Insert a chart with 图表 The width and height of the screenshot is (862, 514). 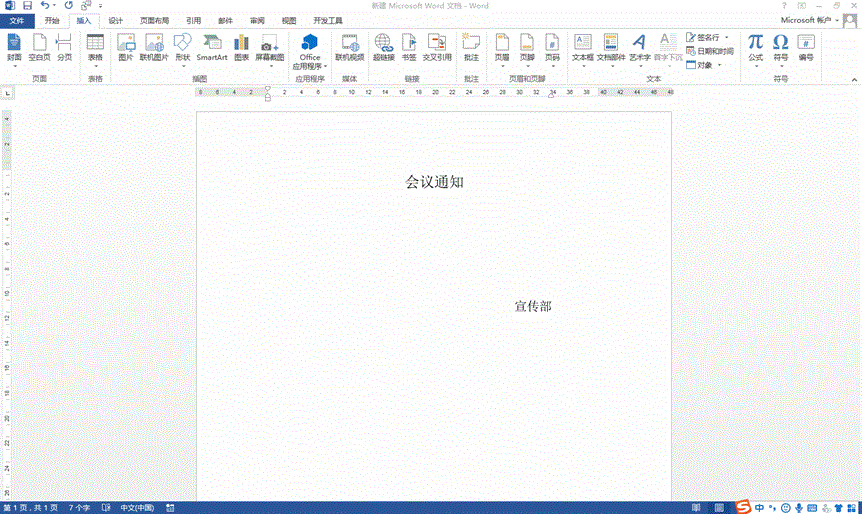tap(241, 47)
